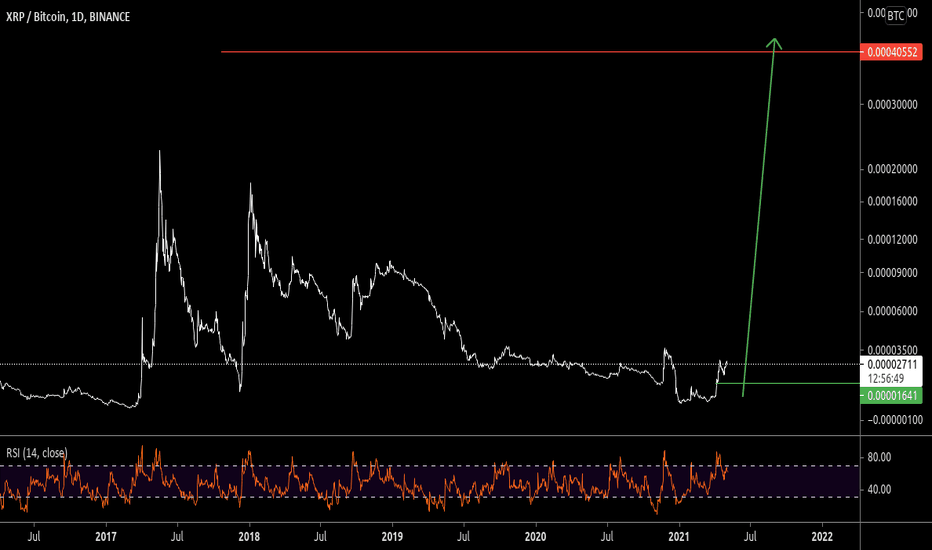This screenshot has width=932, height=550.
Task: Select the red horizontal line drawing
Action: 540,52
